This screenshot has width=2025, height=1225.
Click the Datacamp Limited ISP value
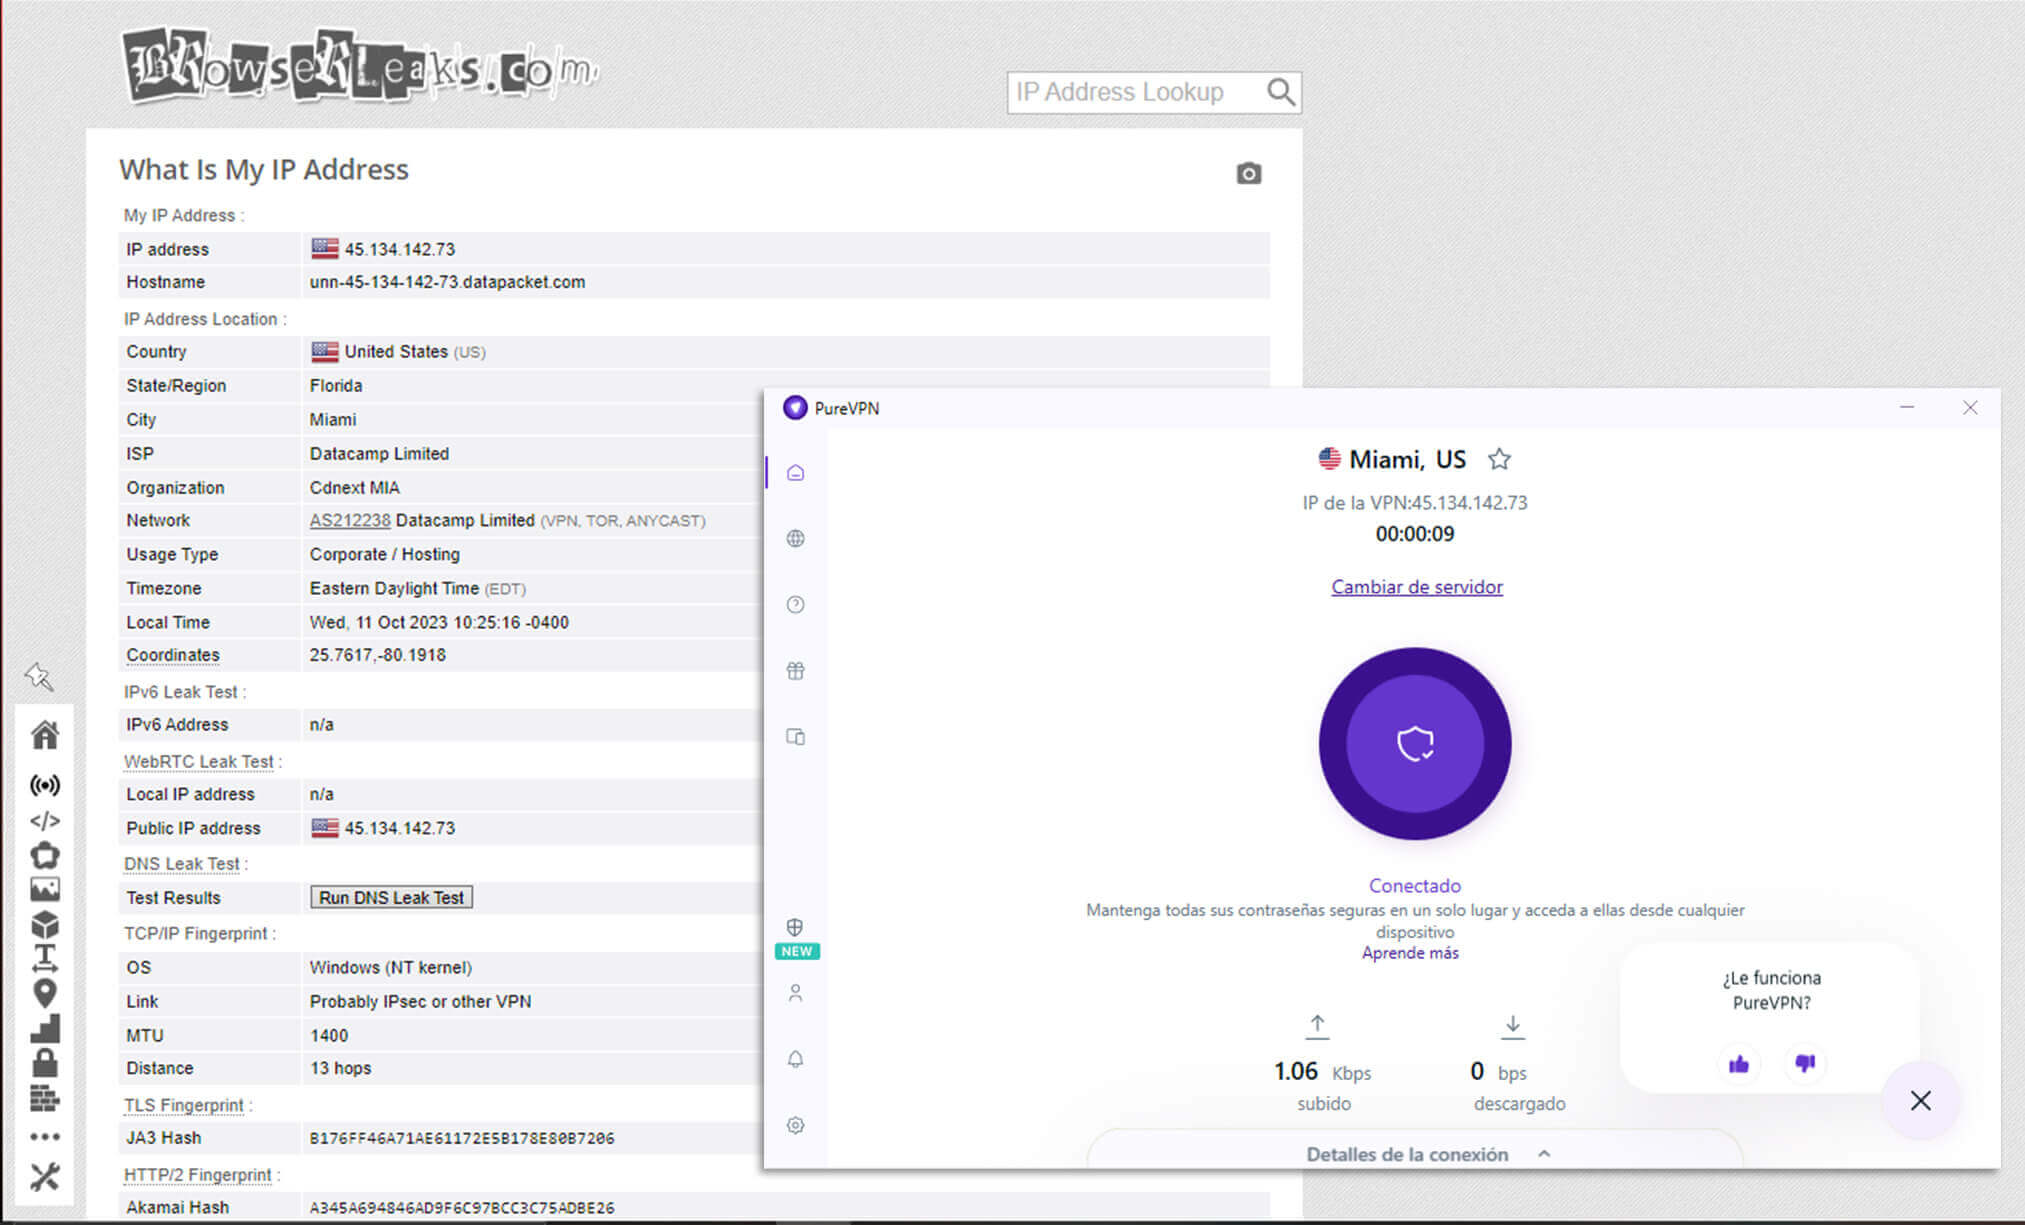click(379, 453)
